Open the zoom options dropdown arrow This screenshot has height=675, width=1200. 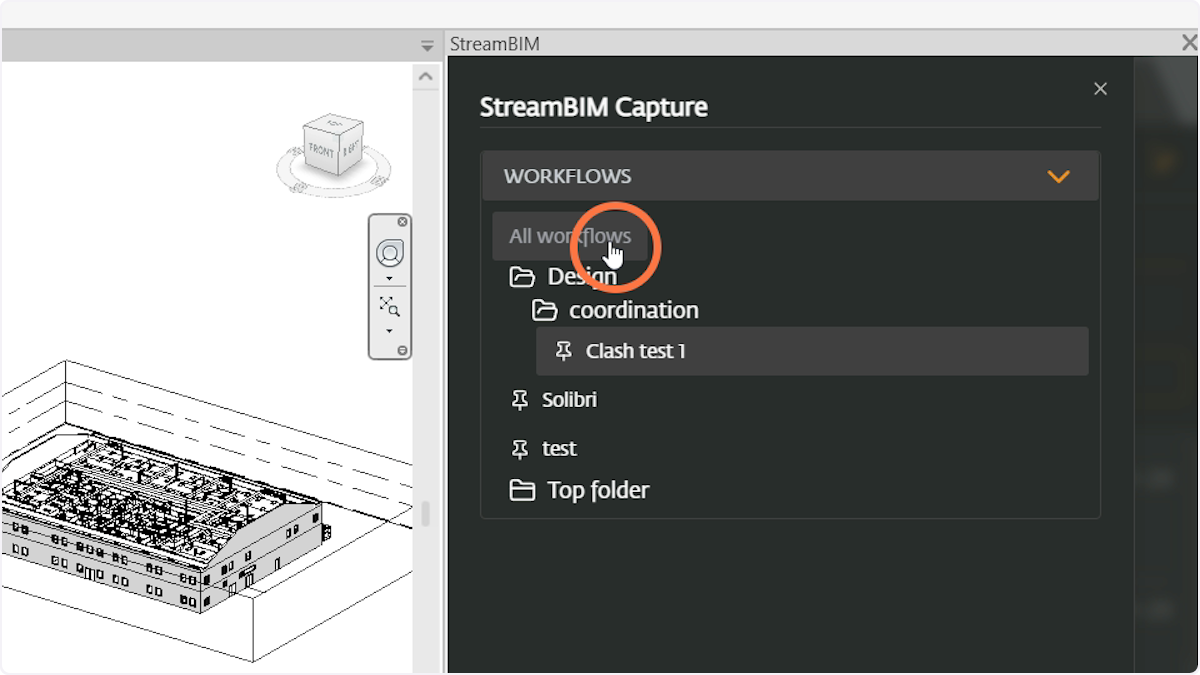(389, 331)
